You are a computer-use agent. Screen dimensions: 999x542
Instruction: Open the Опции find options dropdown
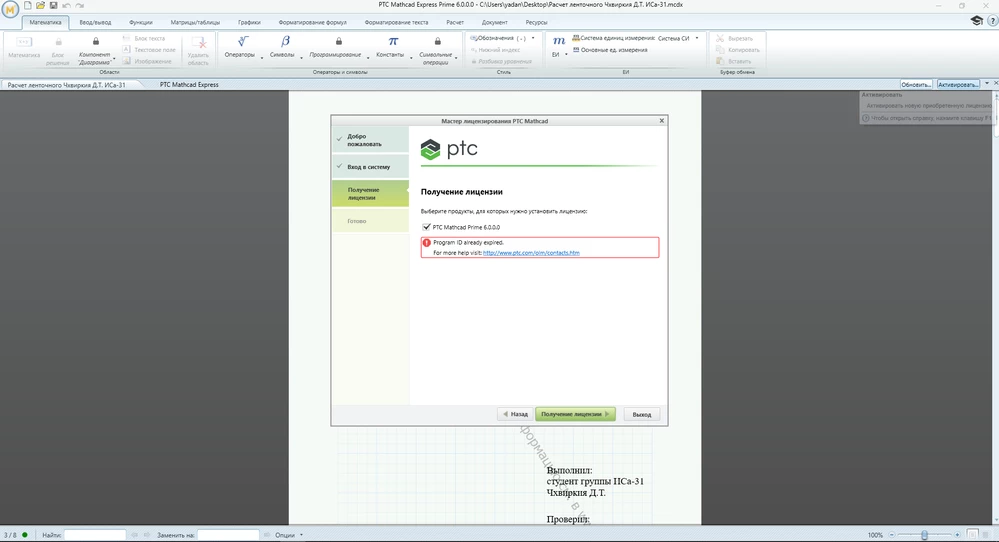[289, 535]
